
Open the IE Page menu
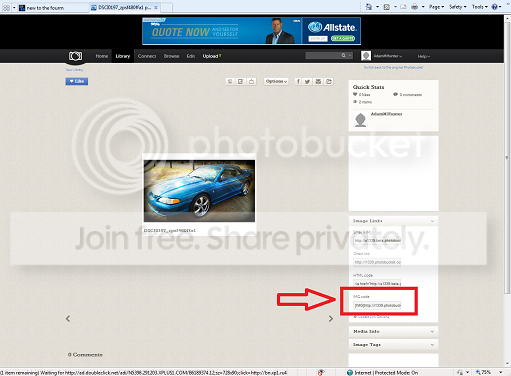click(x=436, y=7)
